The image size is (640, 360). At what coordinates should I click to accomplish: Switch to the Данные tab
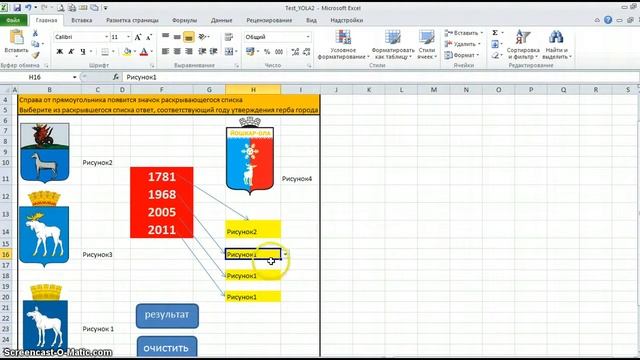tap(222, 20)
